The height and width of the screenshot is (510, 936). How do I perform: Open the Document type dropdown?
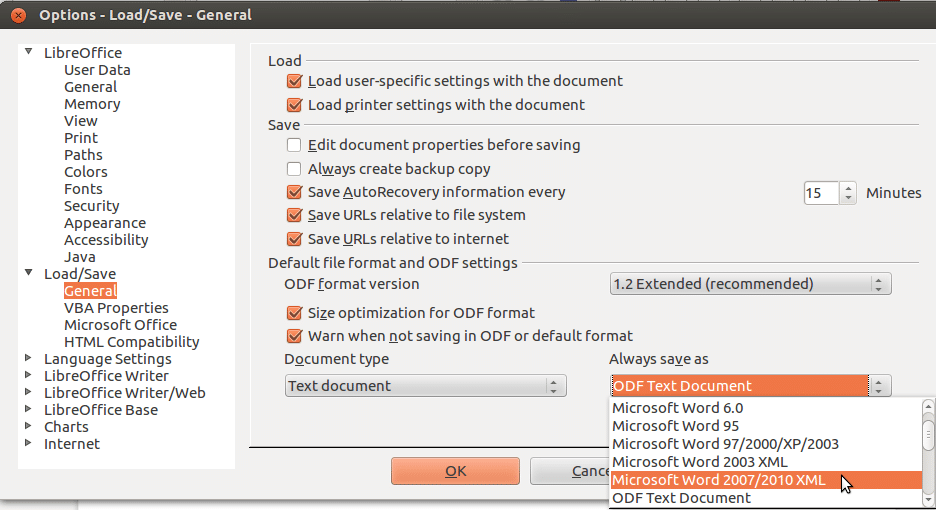coord(425,386)
